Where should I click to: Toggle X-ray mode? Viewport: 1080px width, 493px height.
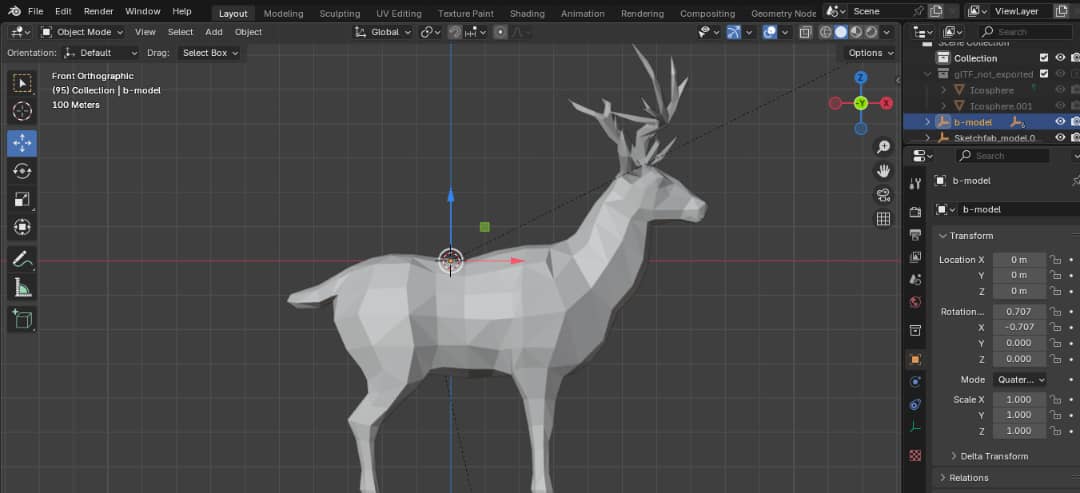[x=805, y=32]
